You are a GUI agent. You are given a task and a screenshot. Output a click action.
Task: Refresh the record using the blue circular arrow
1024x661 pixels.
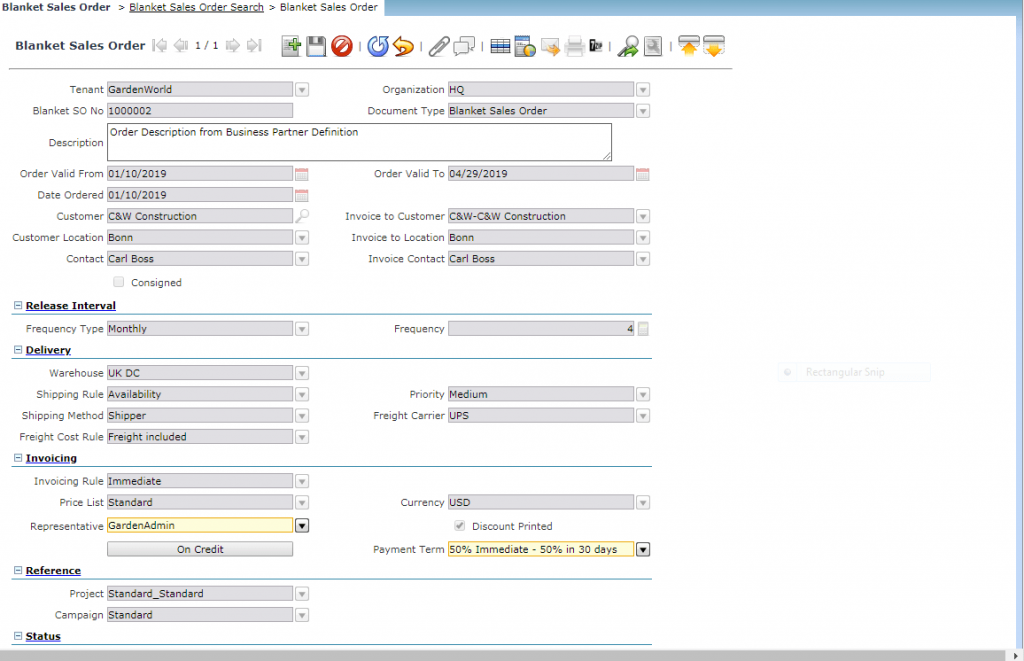tap(378, 46)
